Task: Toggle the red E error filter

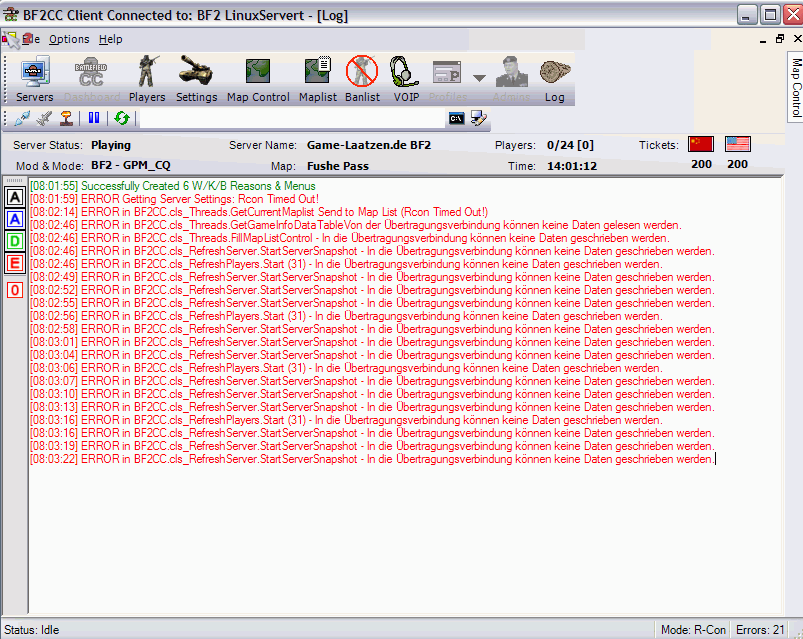Action: [x=15, y=263]
